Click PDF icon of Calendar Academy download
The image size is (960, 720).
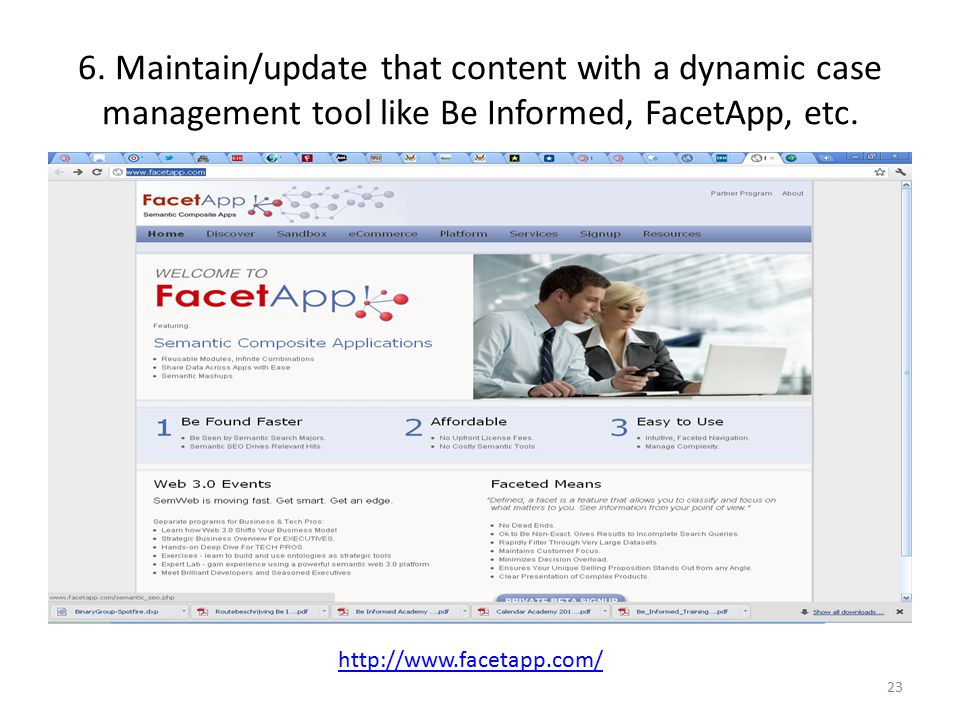click(484, 612)
